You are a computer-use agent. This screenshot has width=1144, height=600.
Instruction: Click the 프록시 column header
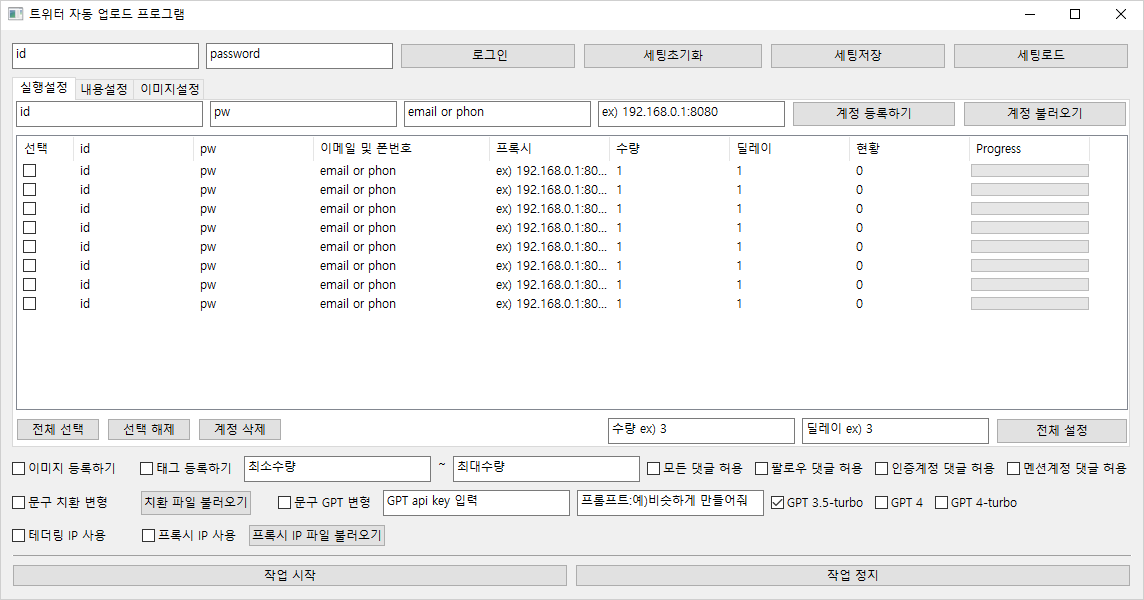point(549,149)
